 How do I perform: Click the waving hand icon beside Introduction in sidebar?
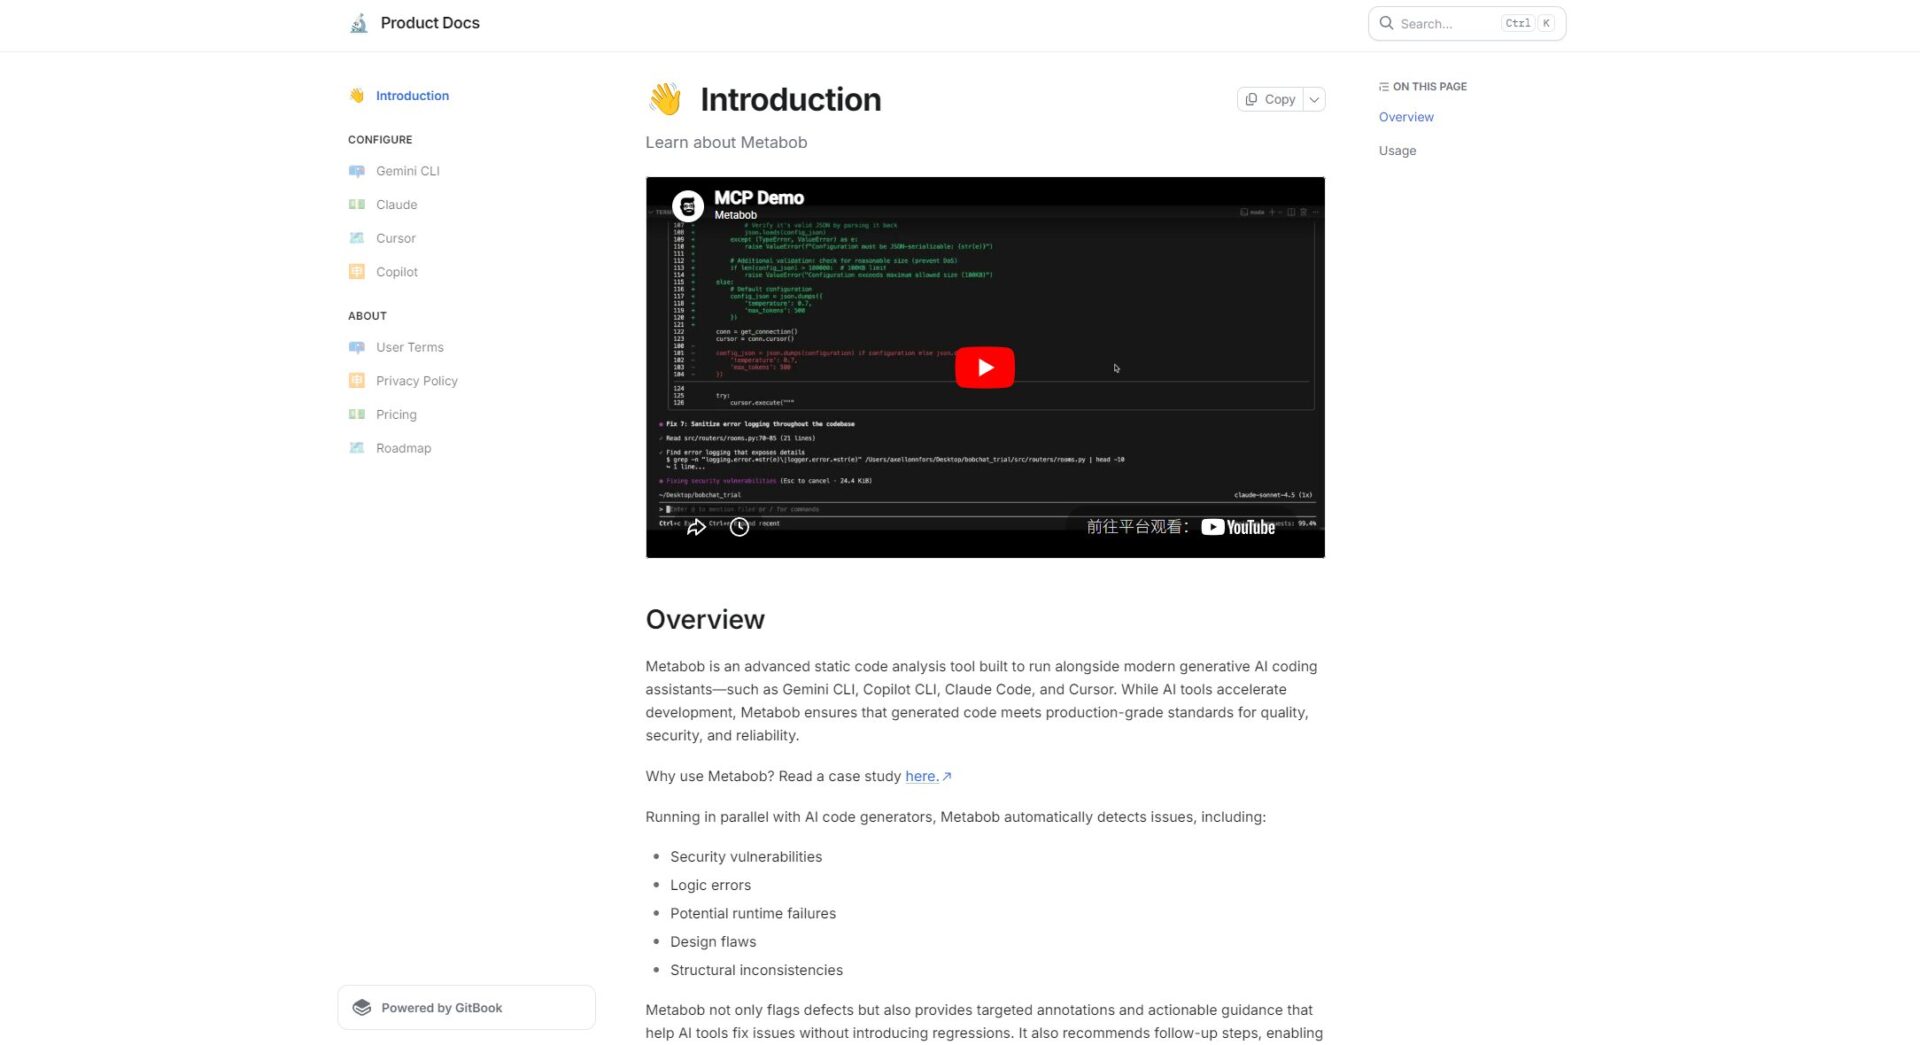click(357, 96)
